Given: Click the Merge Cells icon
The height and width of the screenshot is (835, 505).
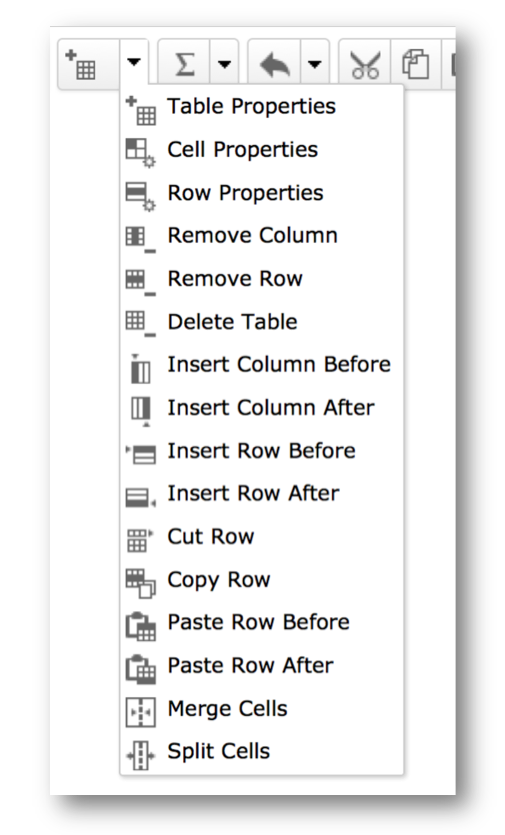Looking at the screenshot, I should 141,712.
